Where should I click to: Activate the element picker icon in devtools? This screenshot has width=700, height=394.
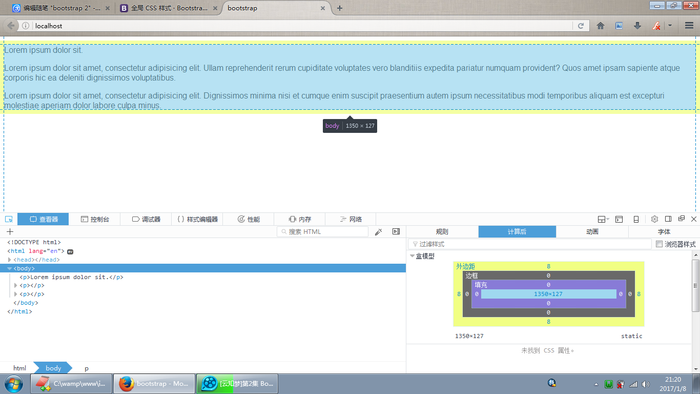(8, 219)
